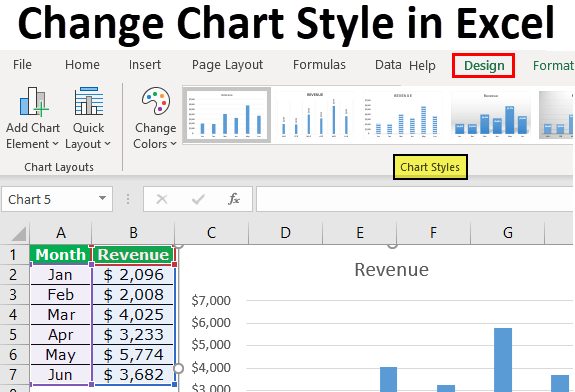This screenshot has width=575, height=392.
Task: Select all cells using corner triangle
Action: point(19,234)
